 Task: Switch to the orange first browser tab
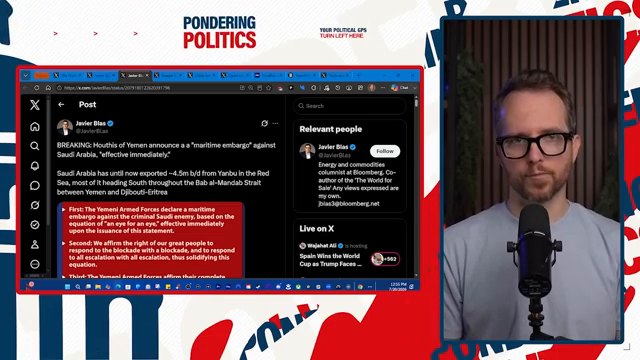[42, 76]
